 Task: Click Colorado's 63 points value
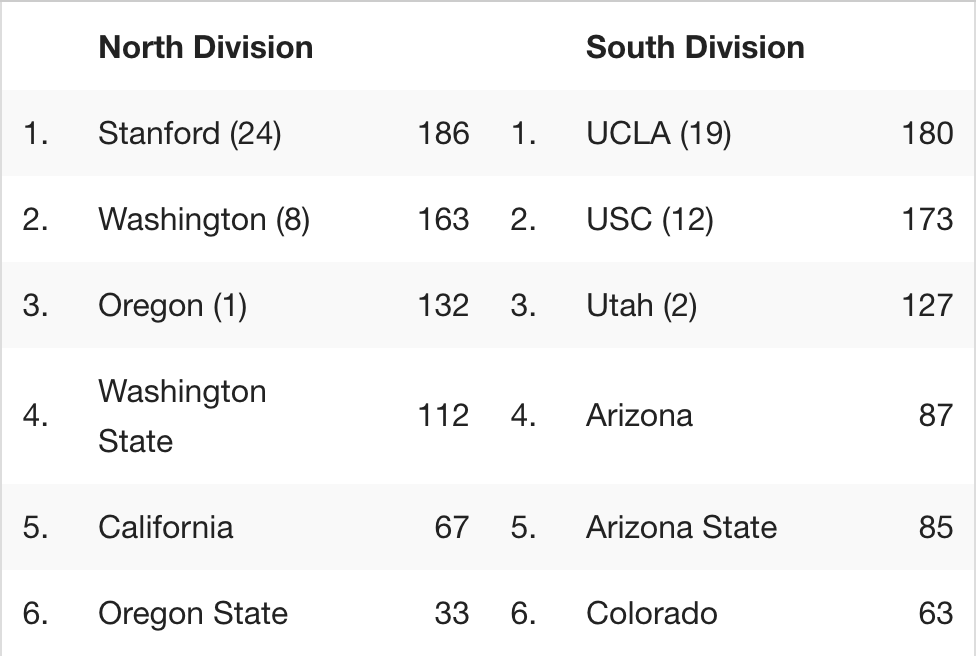936,613
